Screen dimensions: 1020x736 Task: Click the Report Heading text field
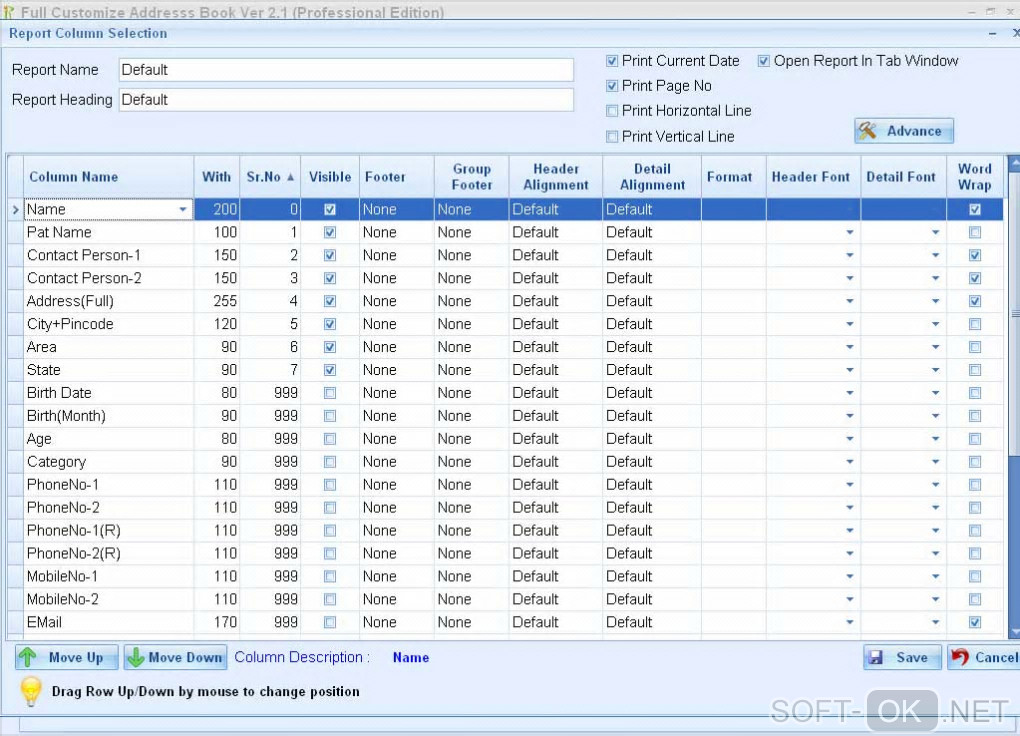pyautogui.click(x=346, y=100)
